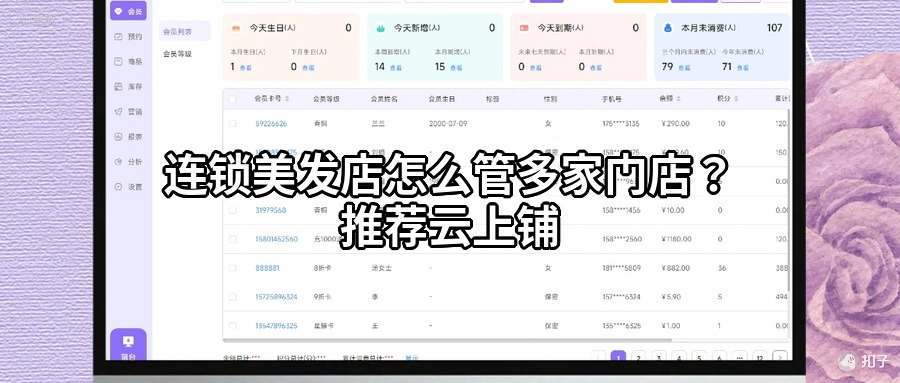Click balance ¥1180.00
Viewport: 900px width, 383px height.
tap(677, 239)
